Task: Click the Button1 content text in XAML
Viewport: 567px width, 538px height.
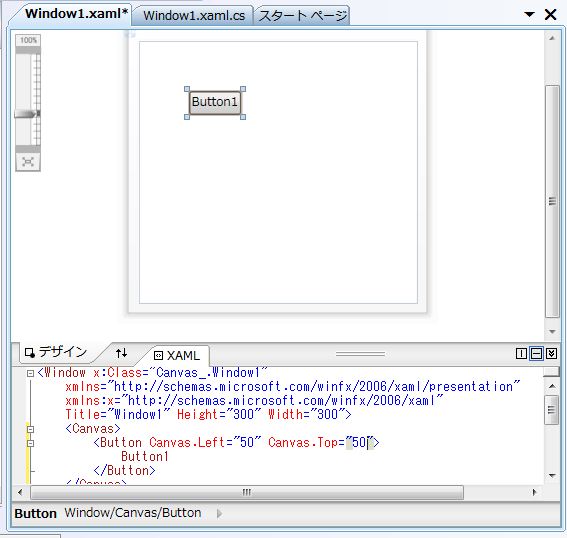Action: [x=145, y=457]
